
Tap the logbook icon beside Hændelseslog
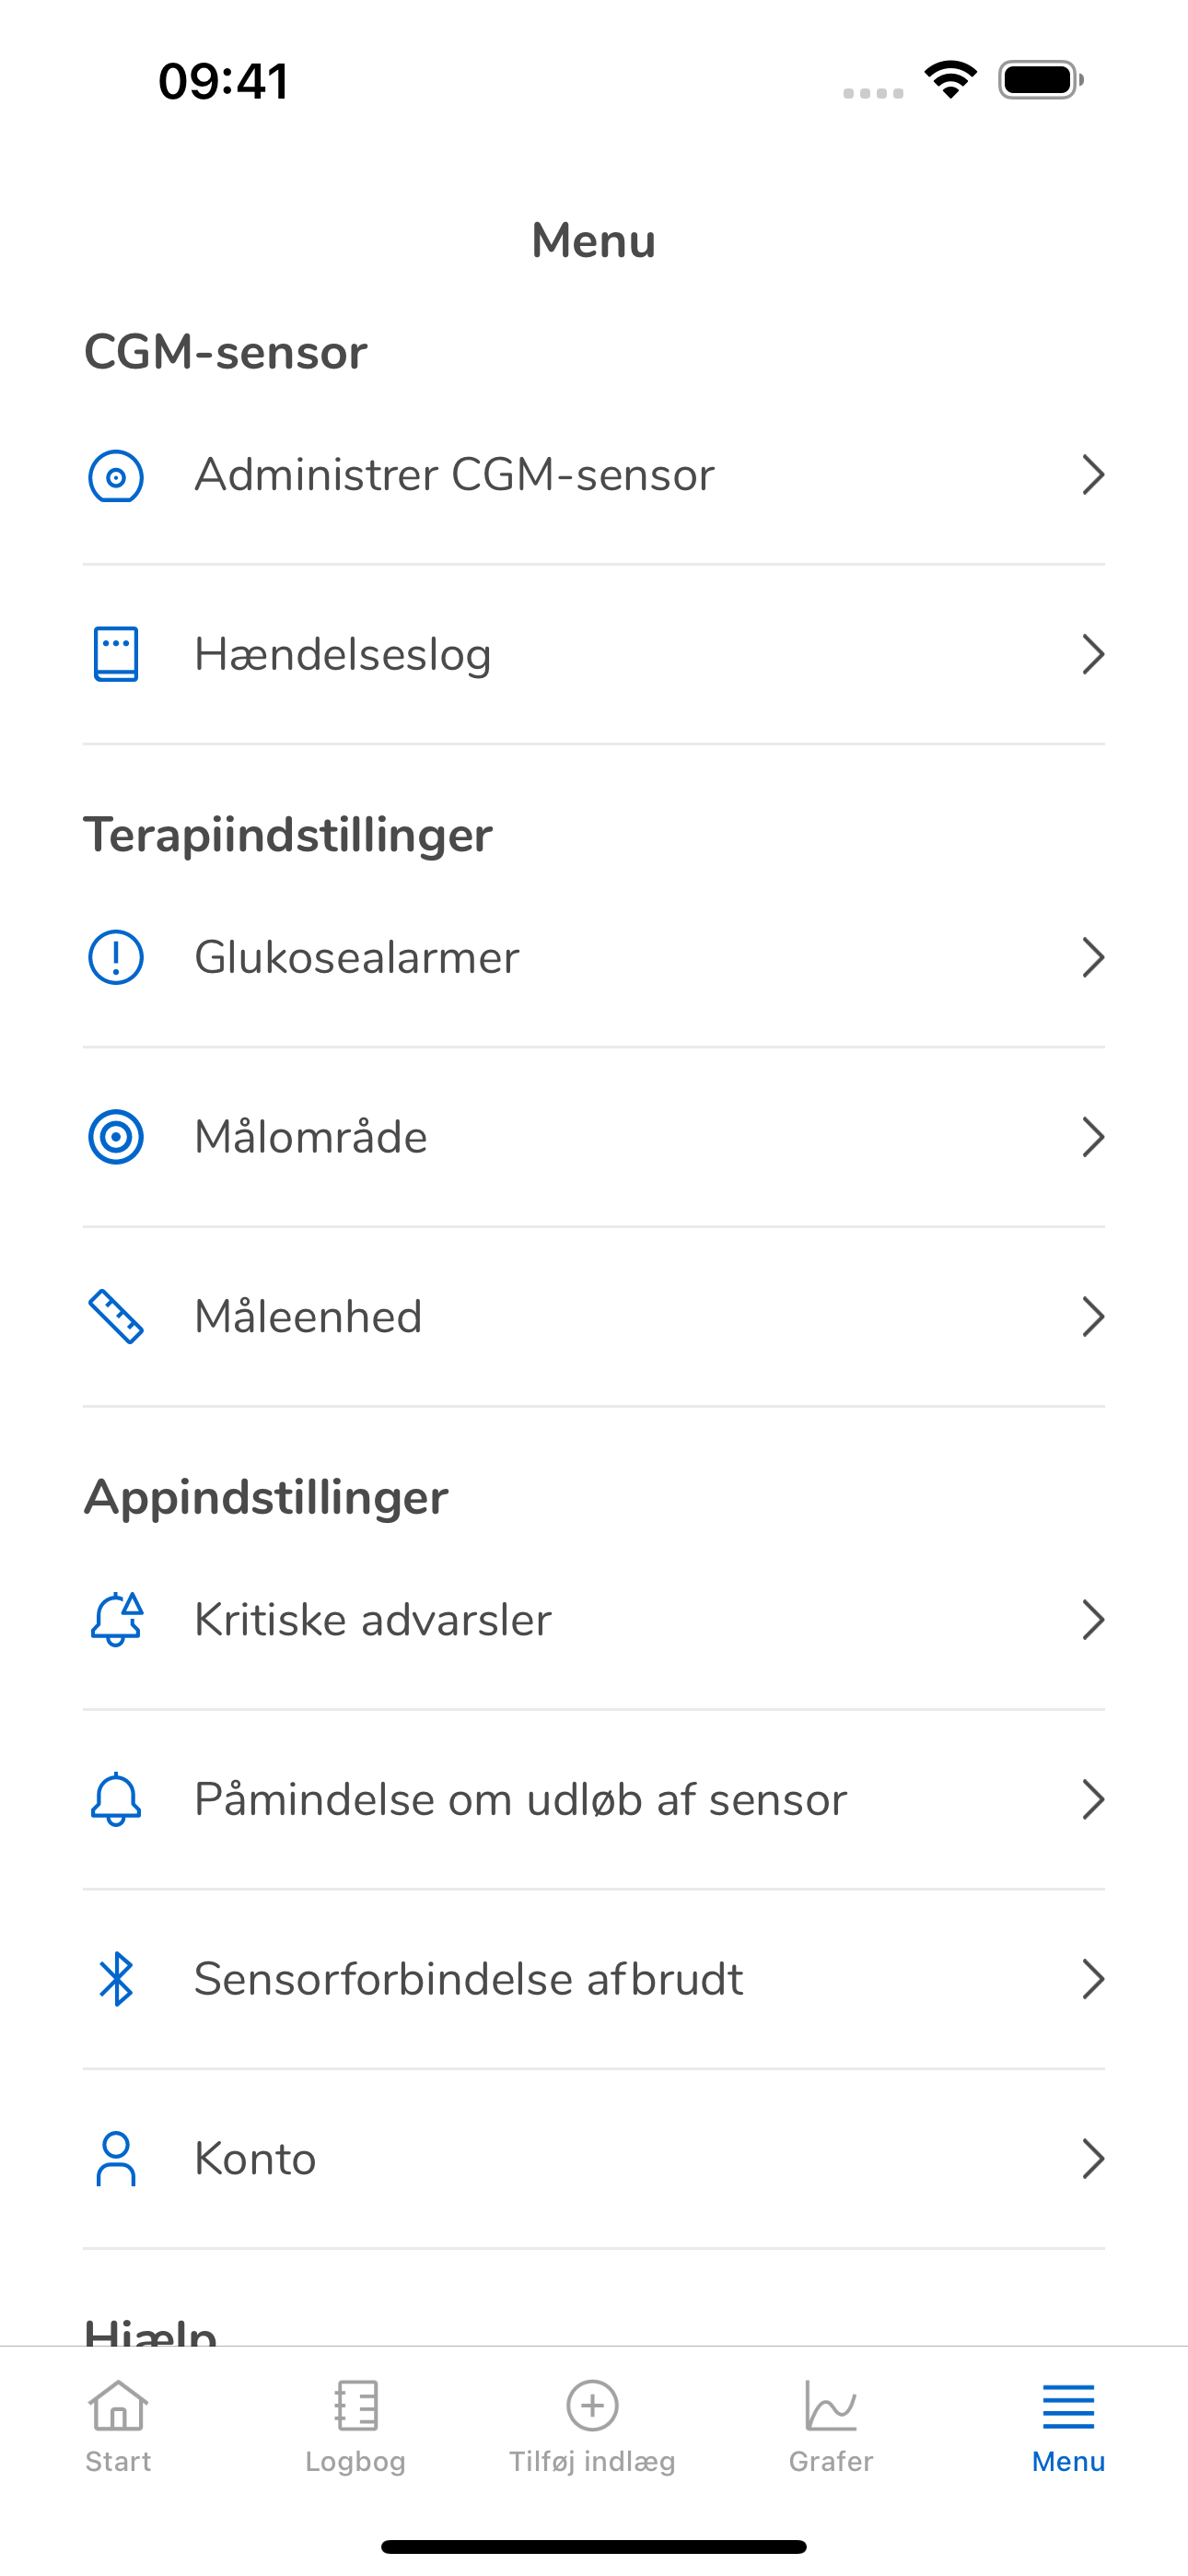(116, 655)
